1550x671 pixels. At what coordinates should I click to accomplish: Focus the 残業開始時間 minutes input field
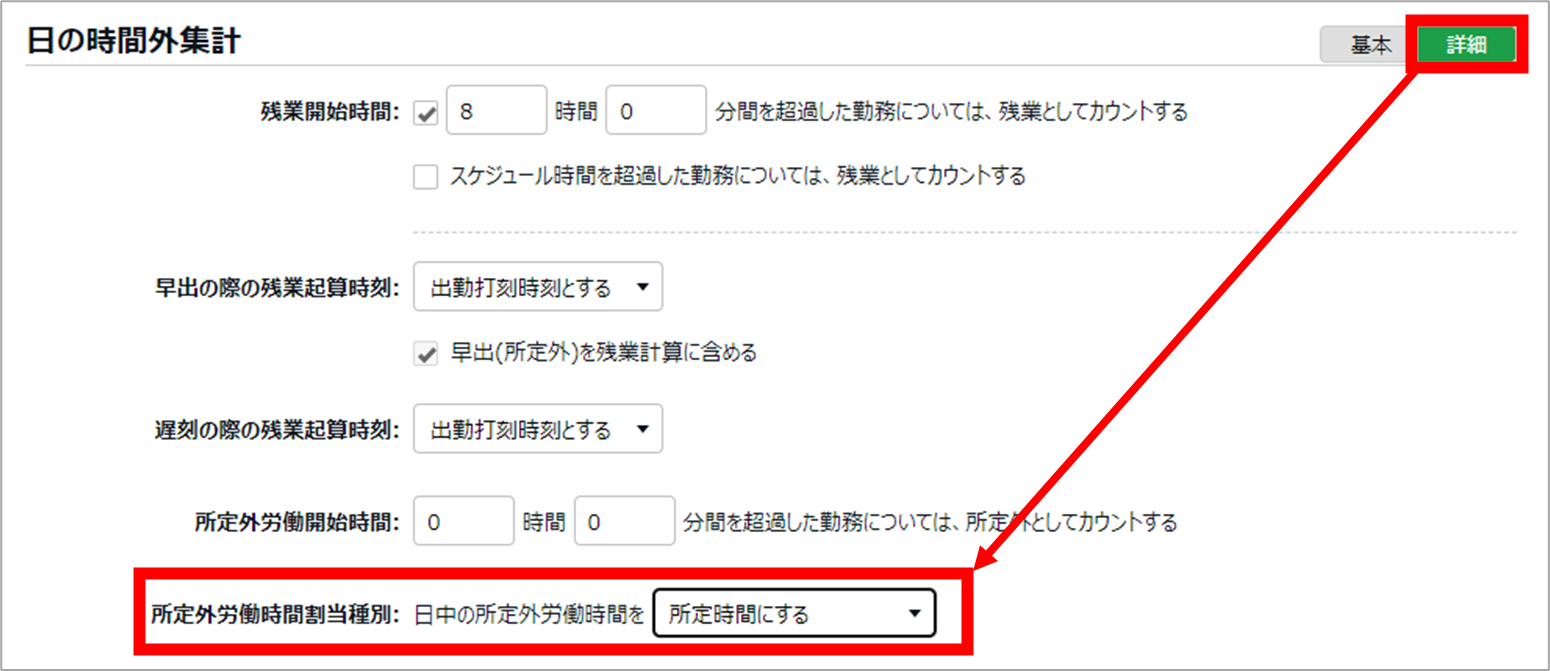pos(656,112)
